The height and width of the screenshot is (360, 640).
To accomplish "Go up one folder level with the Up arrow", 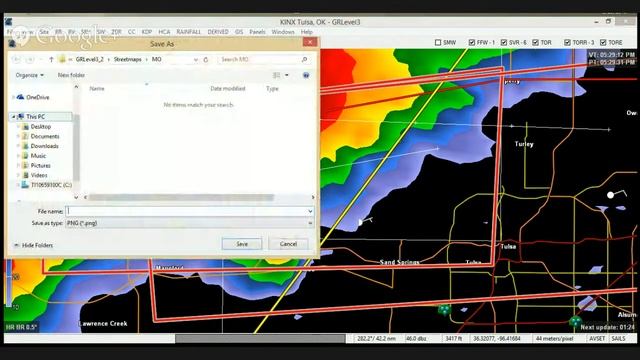I will 51,60.
